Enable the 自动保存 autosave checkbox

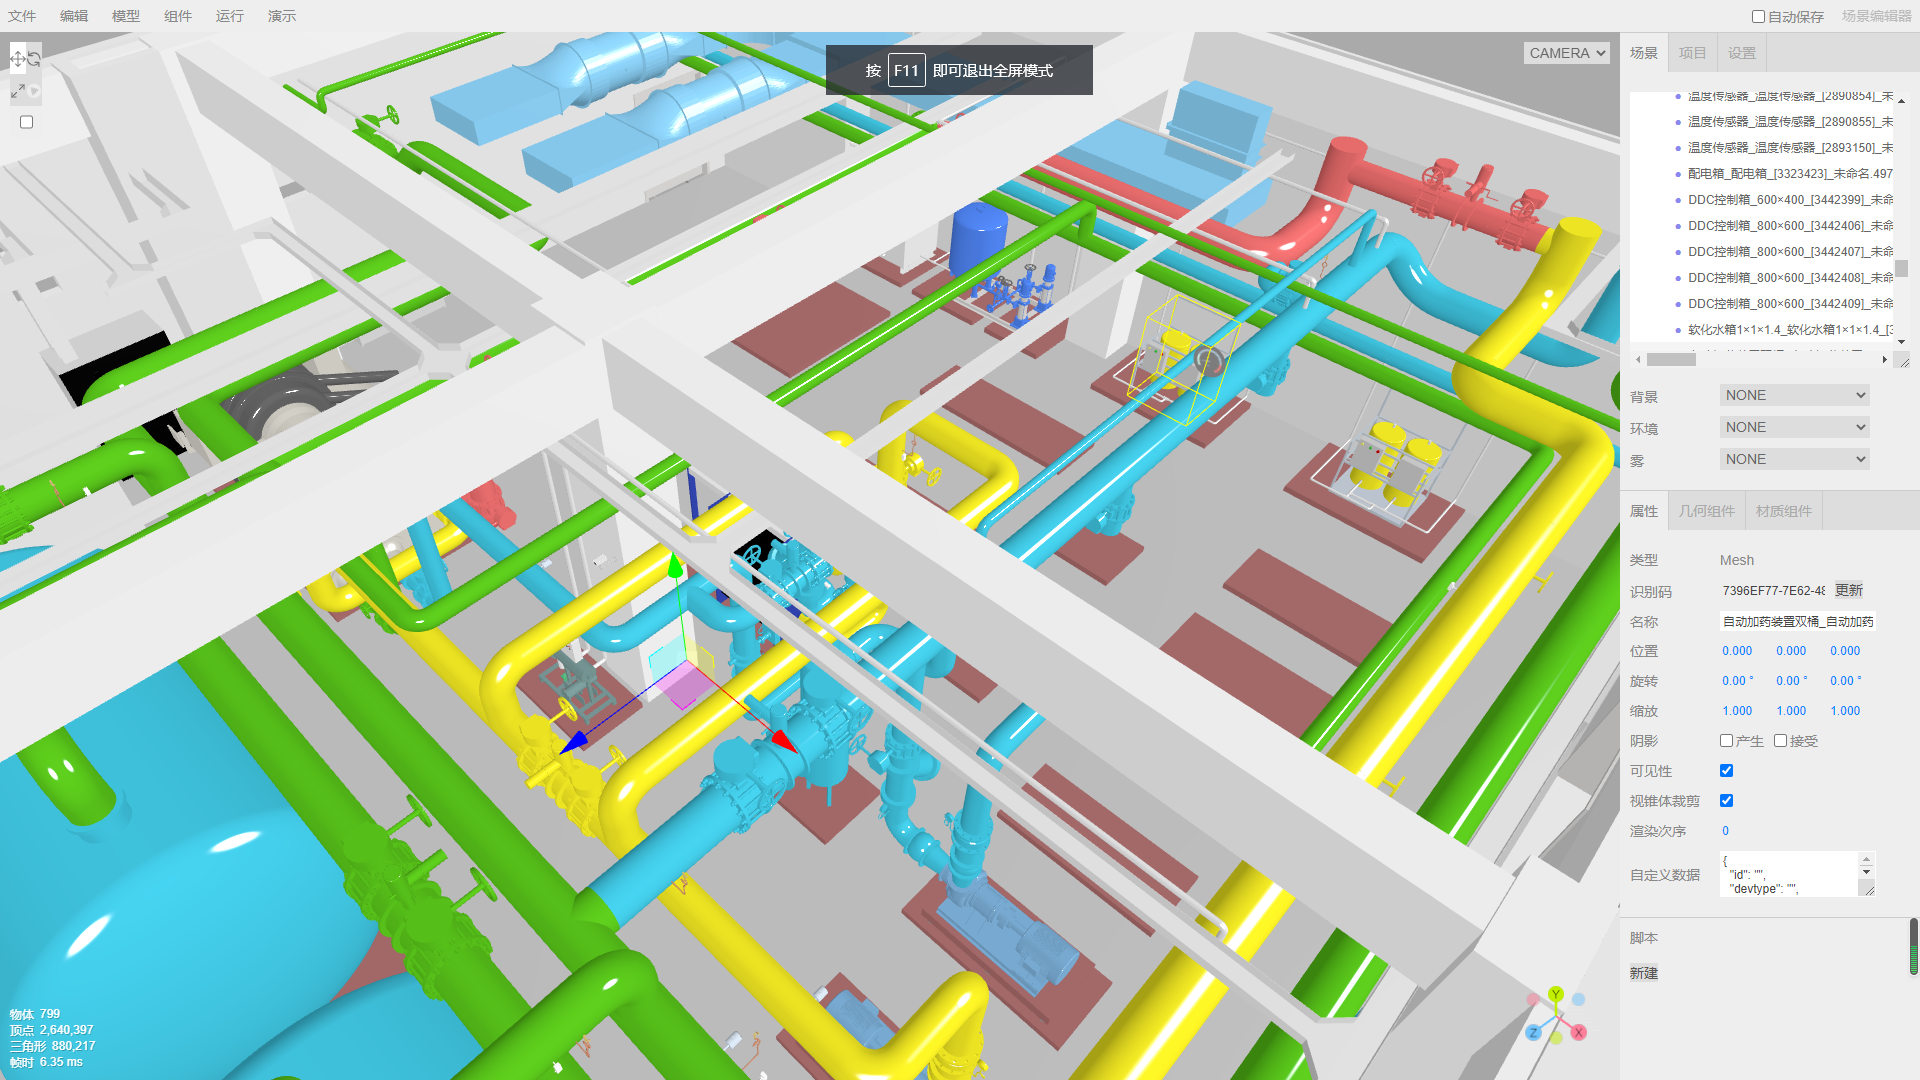[x=1758, y=17]
